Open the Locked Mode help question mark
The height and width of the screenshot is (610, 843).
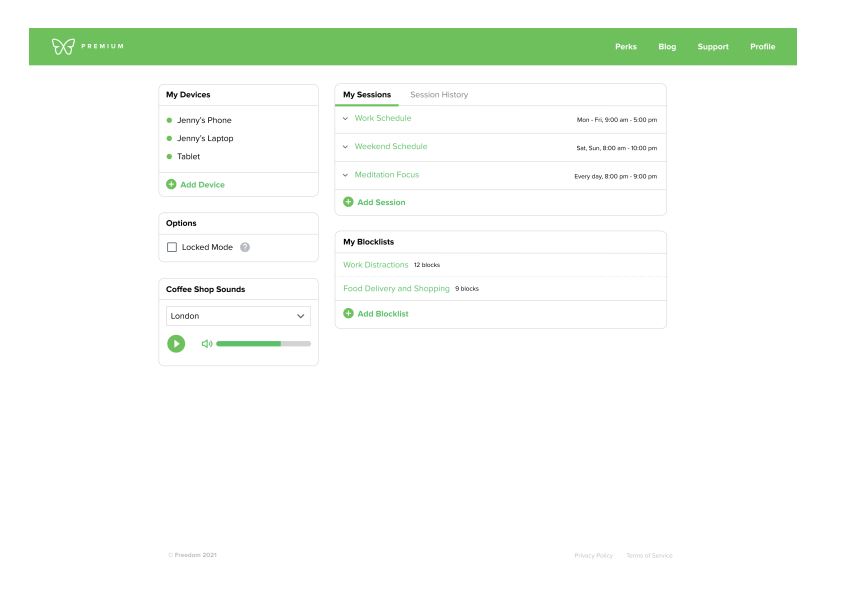coord(245,247)
